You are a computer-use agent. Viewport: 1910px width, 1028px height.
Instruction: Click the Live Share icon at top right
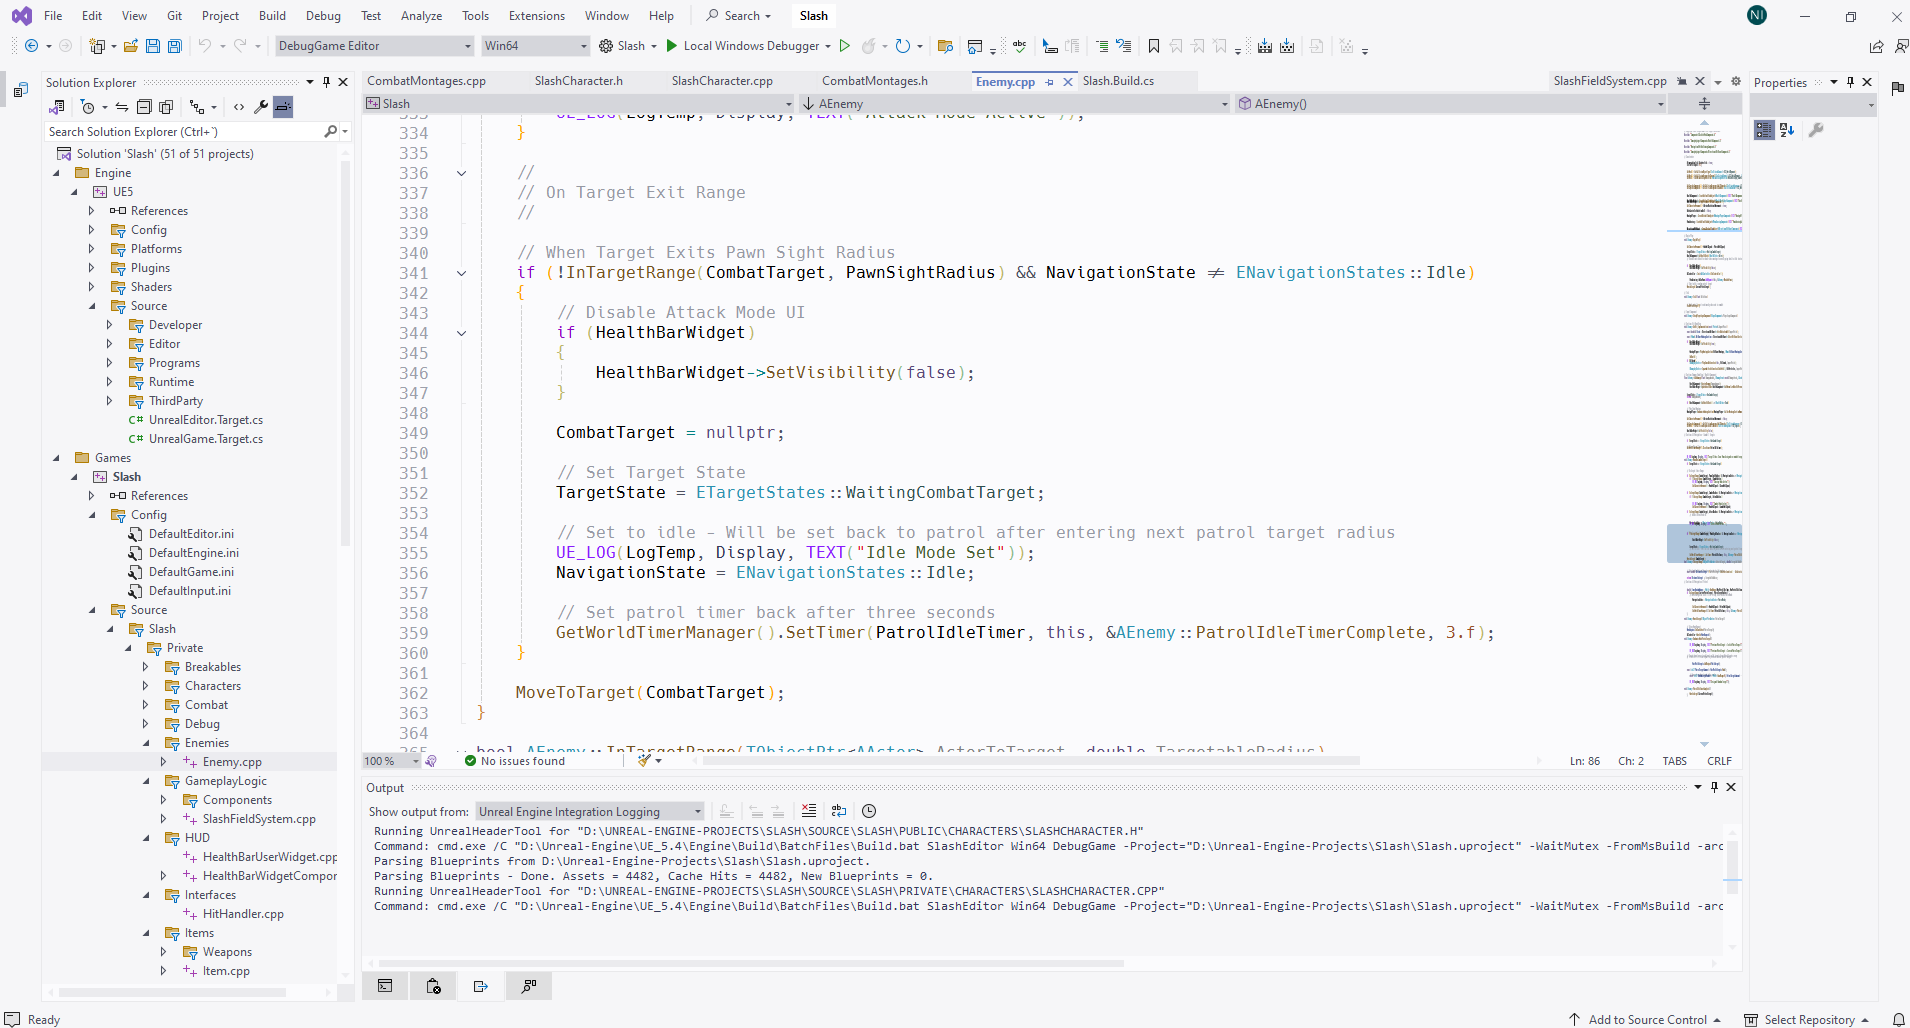click(1876, 46)
